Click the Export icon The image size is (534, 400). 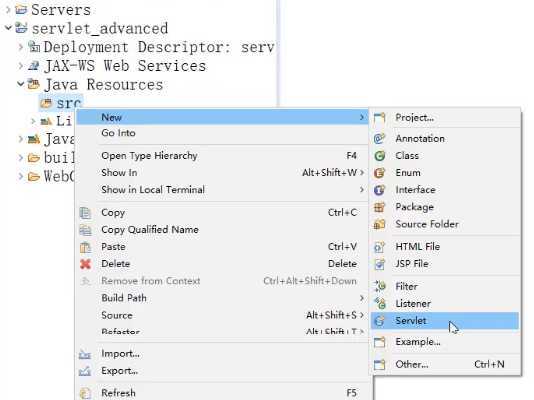click(x=85, y=371)
